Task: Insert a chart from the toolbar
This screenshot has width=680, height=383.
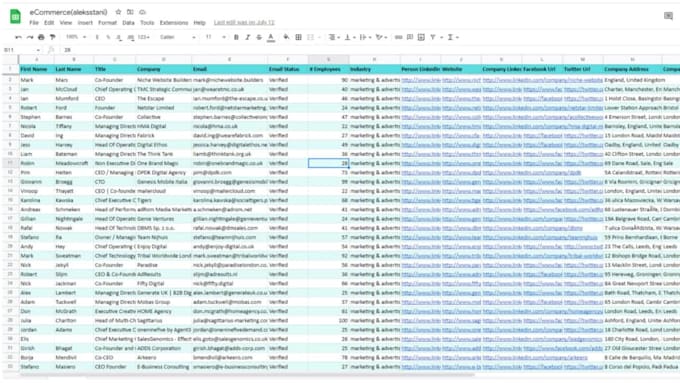Action: [421, 37]
